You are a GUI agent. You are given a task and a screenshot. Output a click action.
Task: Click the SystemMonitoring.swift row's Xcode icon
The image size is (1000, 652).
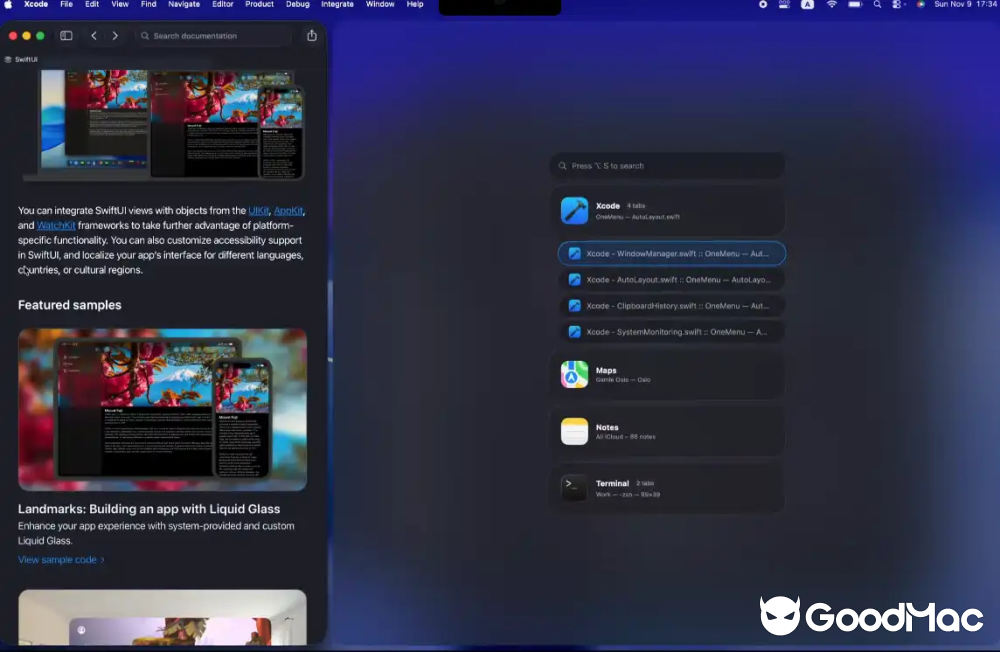point(575,332)
